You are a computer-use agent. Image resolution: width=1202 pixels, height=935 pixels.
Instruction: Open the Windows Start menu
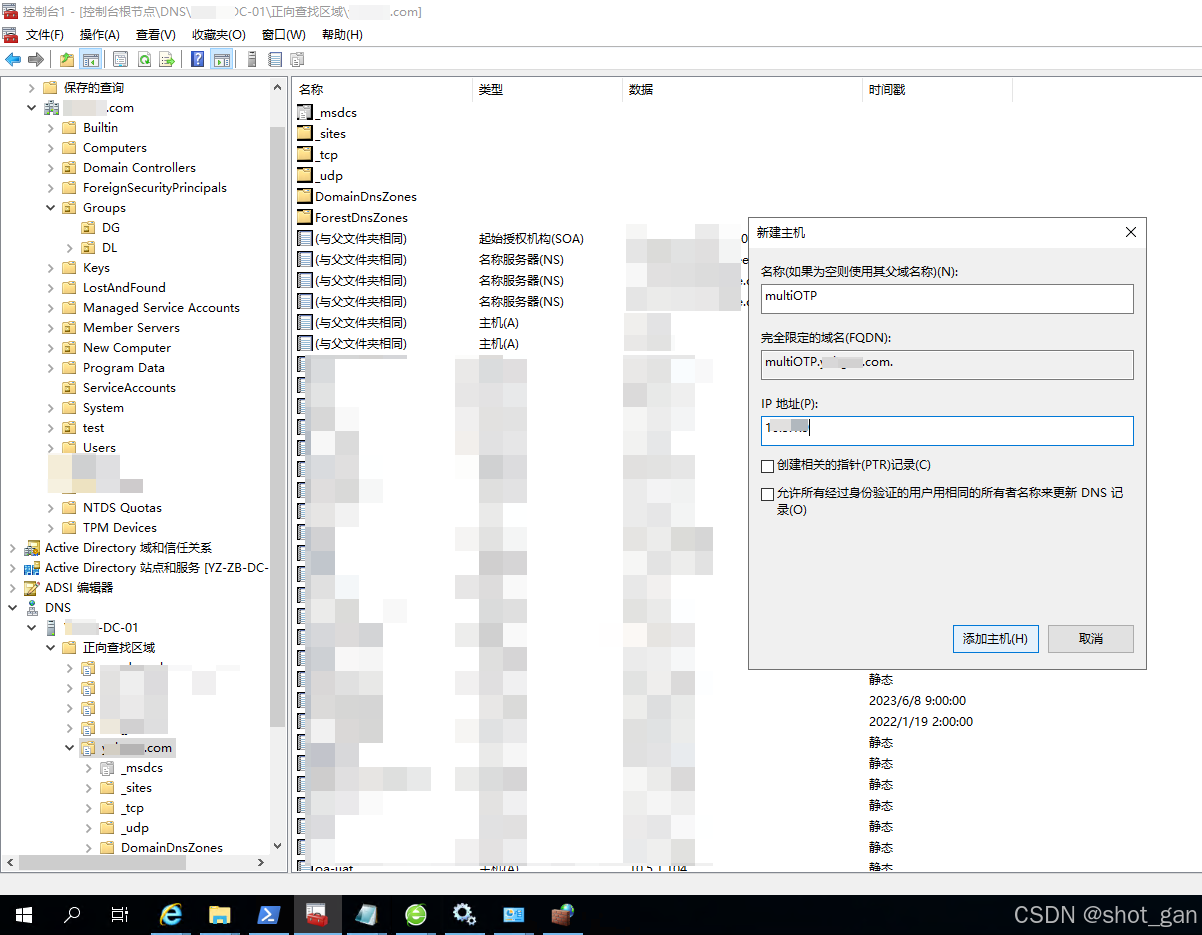click(x=24, y=915)
